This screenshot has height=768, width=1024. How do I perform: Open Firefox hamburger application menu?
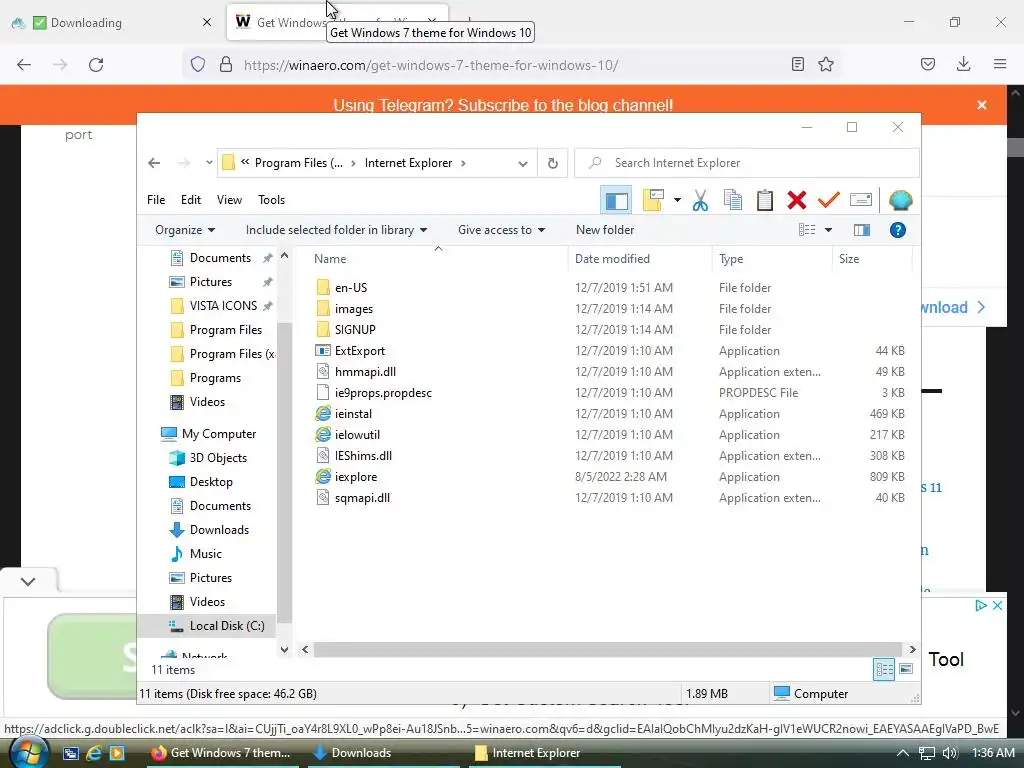[x=1000, y=64]
